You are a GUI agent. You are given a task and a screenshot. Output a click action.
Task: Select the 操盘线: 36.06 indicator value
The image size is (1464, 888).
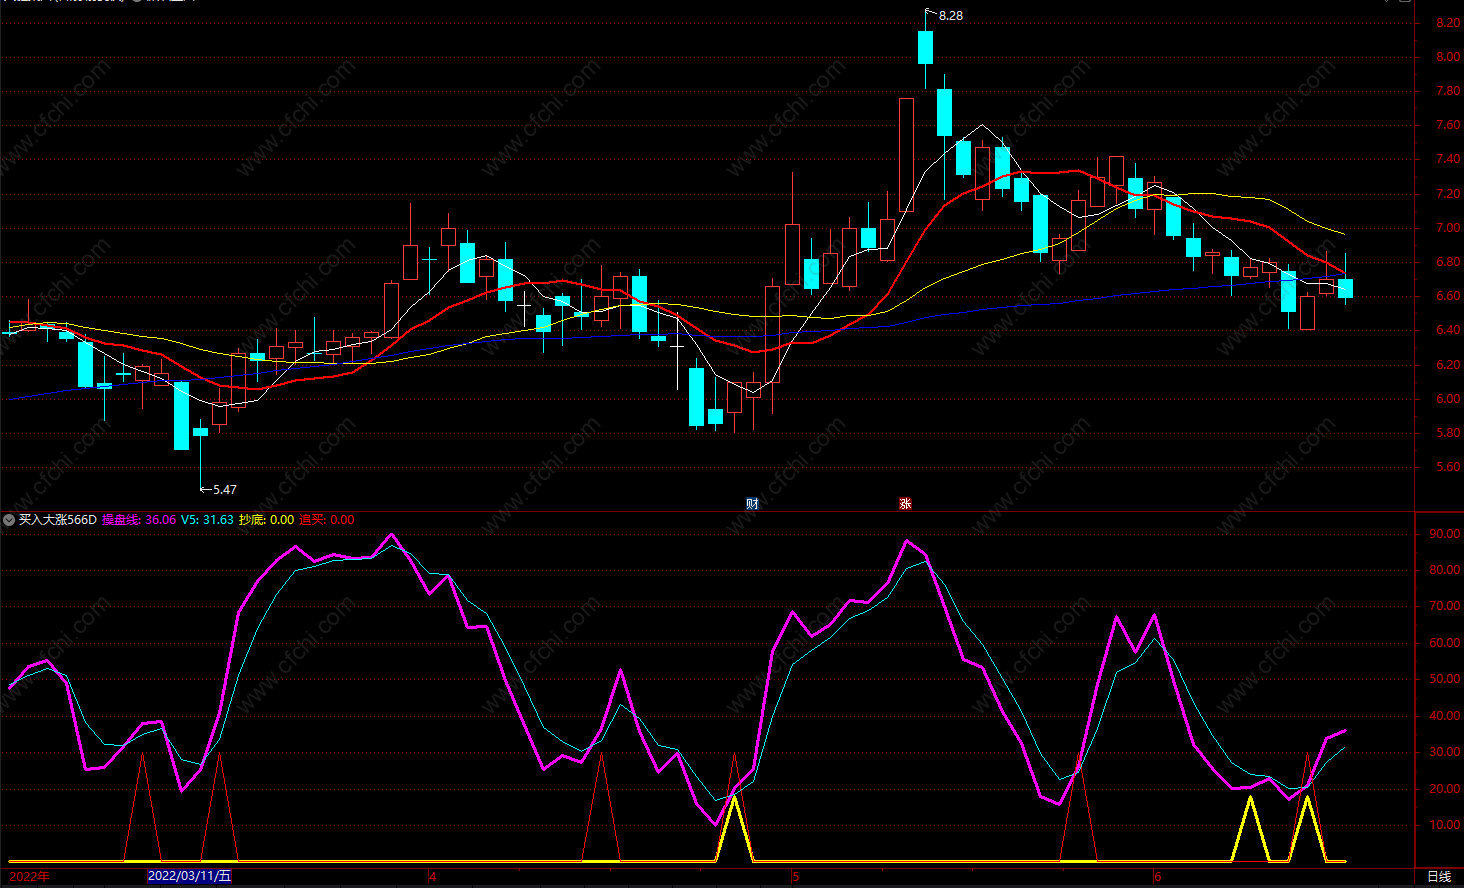(139, 520)
